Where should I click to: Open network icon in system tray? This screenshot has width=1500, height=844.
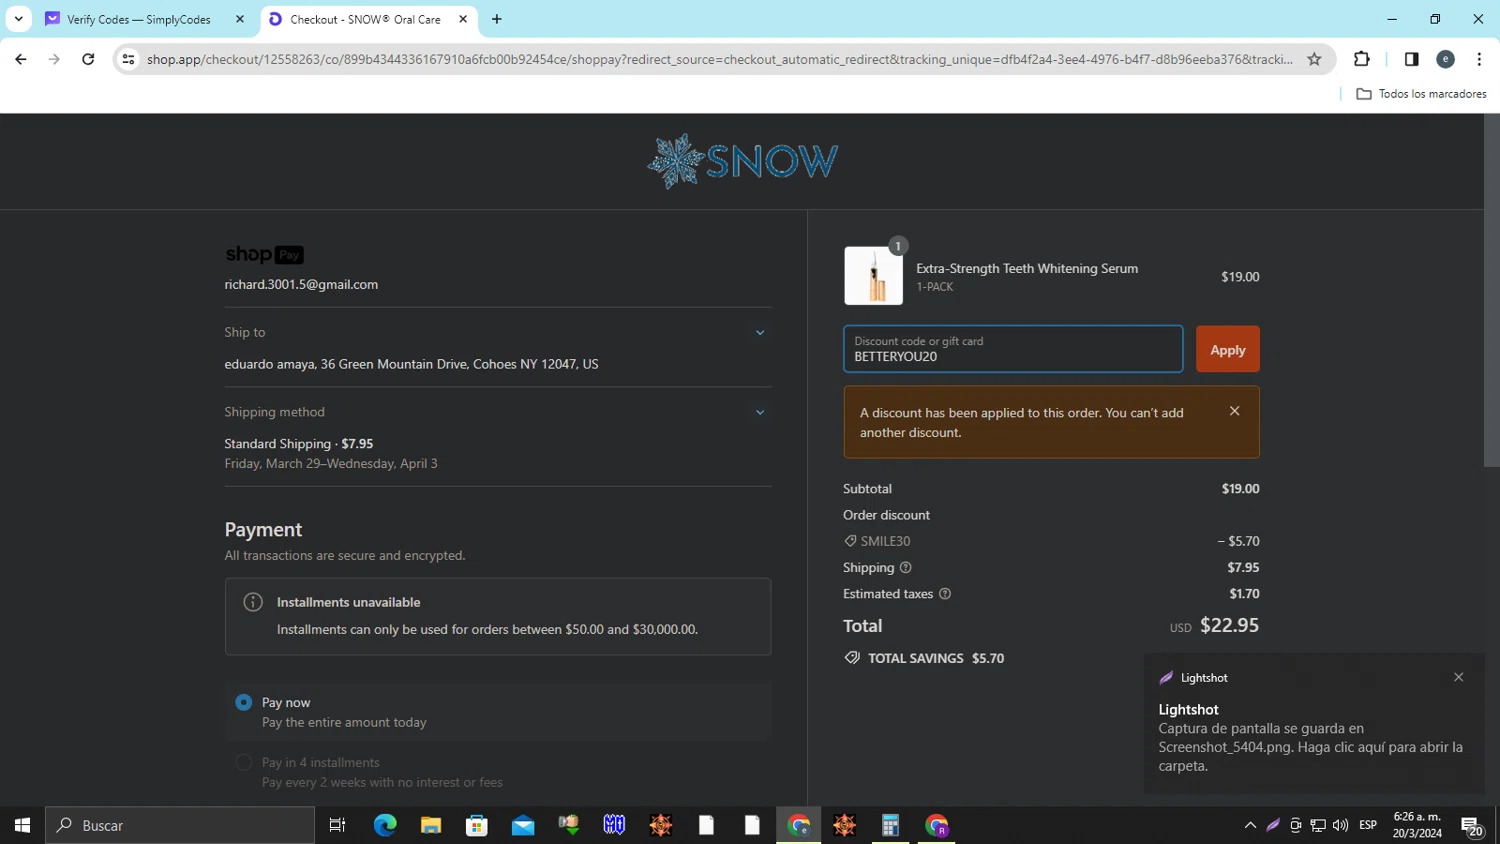(x=1318, y=825)
